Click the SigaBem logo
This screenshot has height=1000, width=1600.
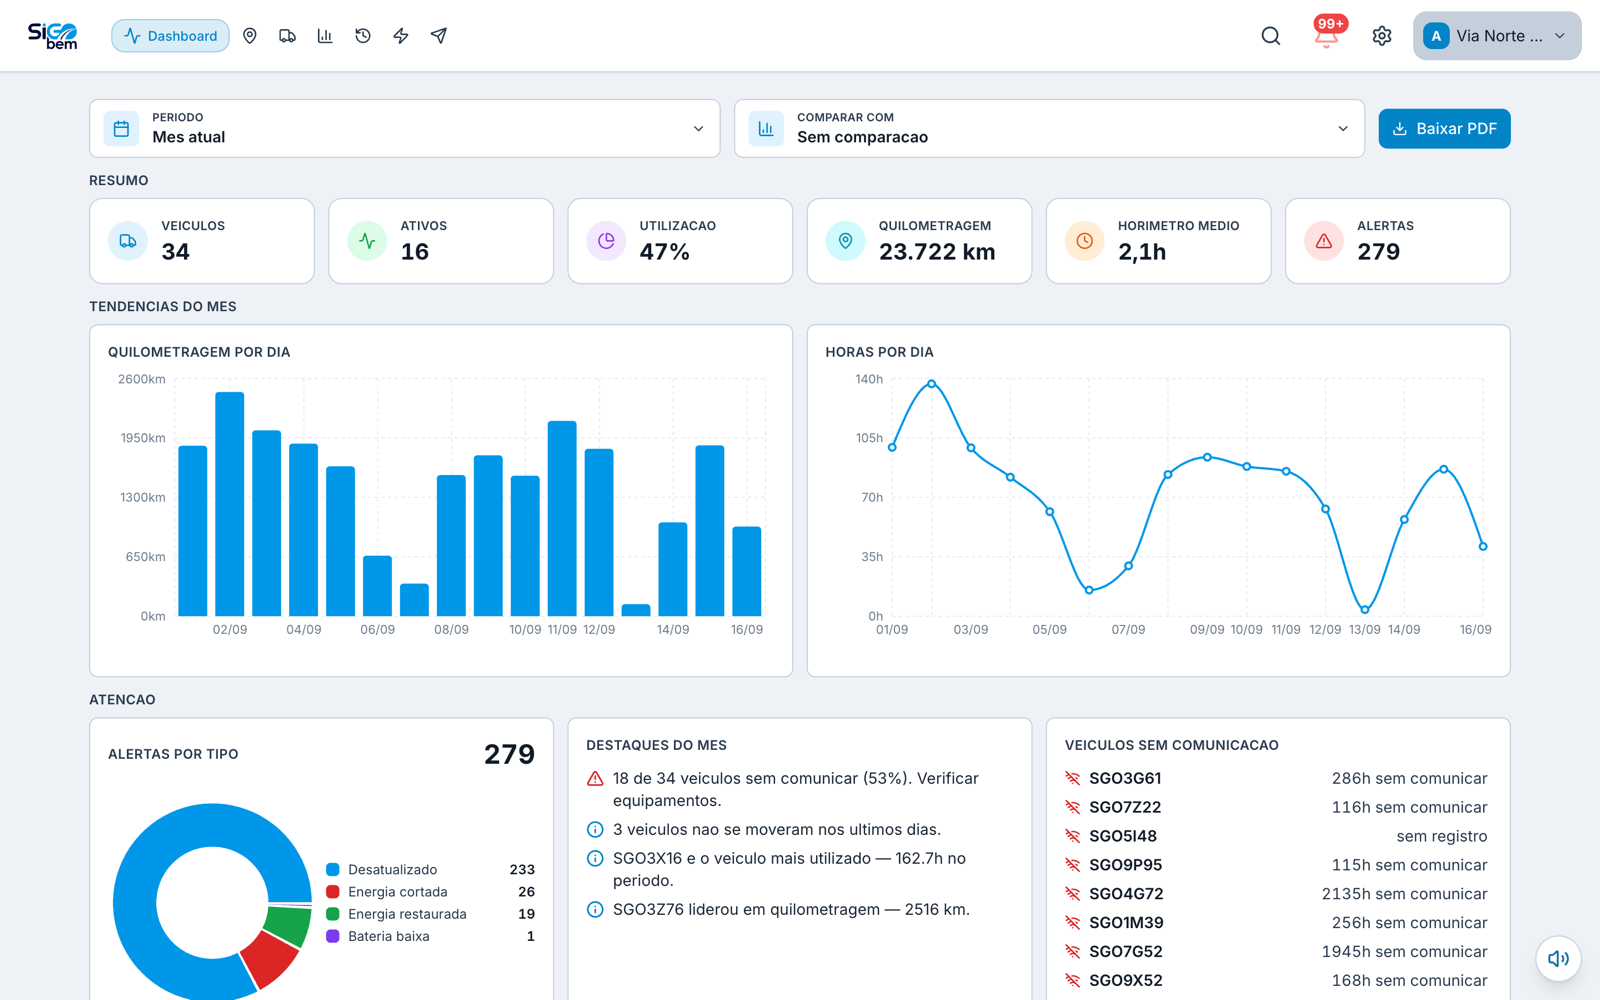[x=53, y=36]
